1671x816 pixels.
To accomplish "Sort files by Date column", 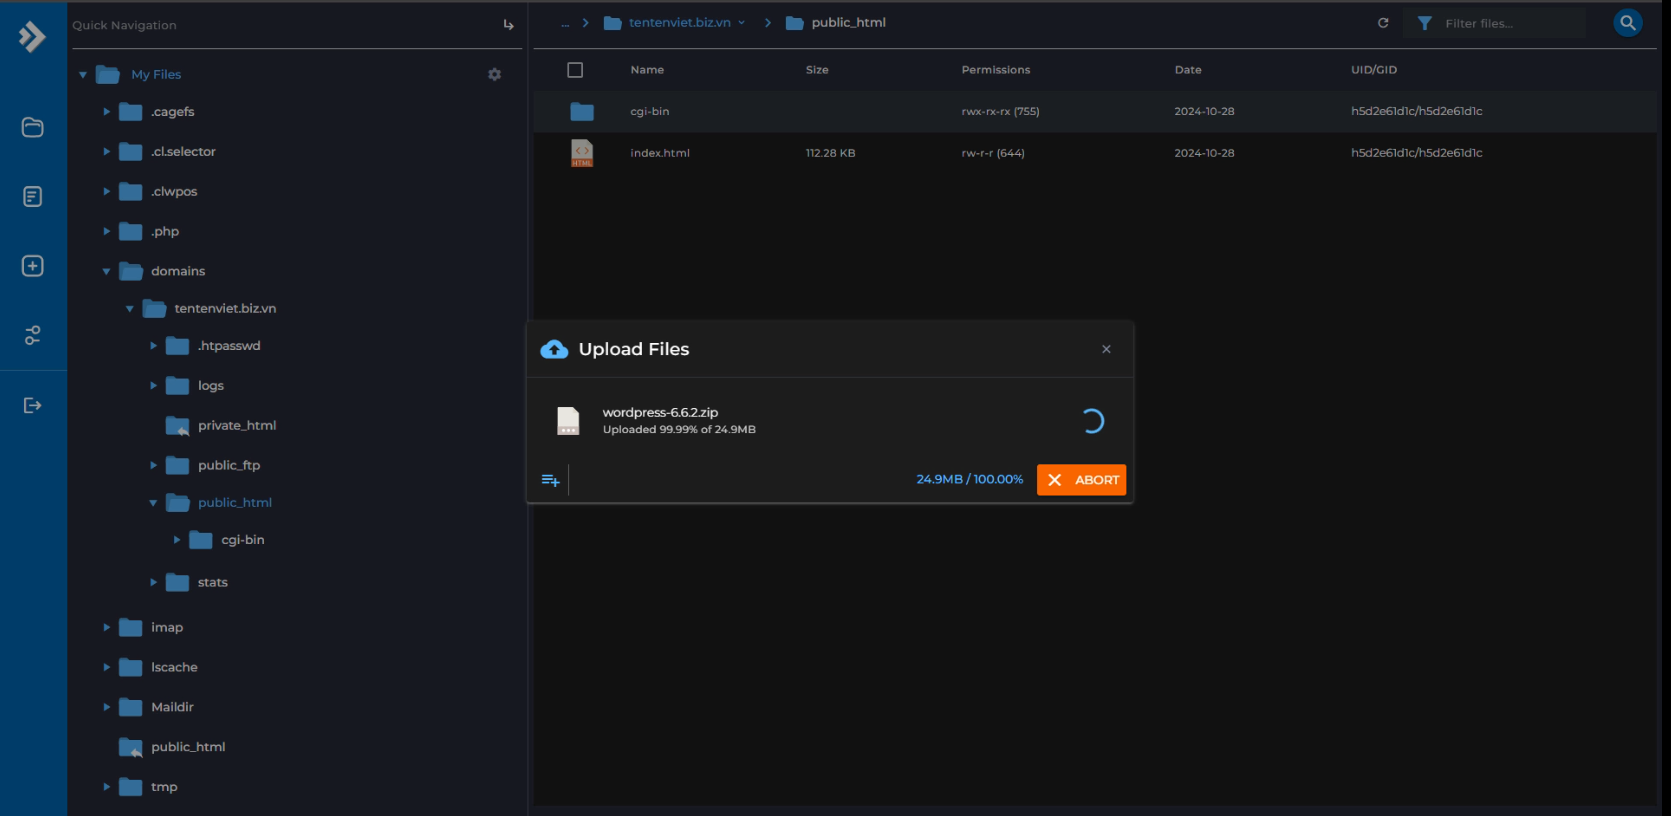I will click(x=1188, y=70).
